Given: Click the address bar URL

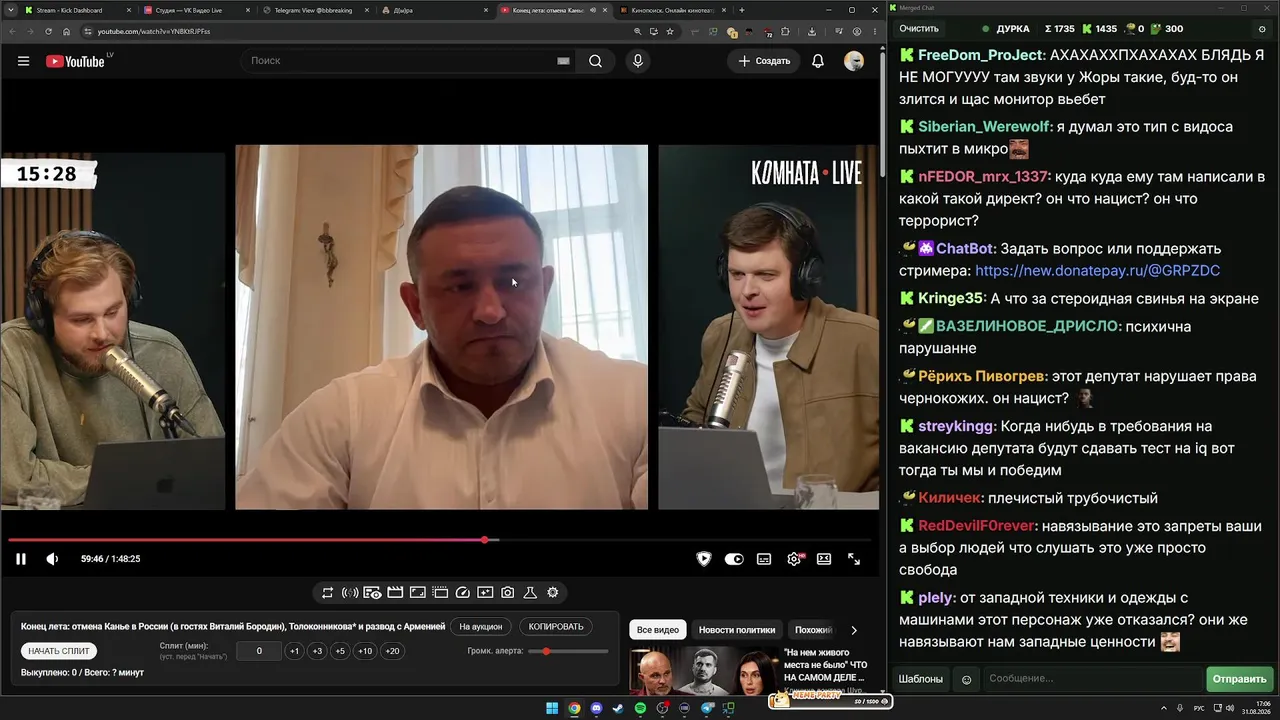Looking at the screenshot, I should click(x=154, y=31).
